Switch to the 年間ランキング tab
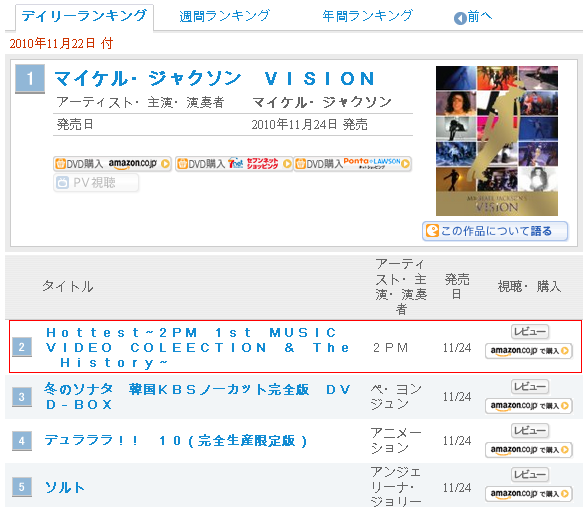The height and width of the screenshot is (507, 587). pos(367,16)
